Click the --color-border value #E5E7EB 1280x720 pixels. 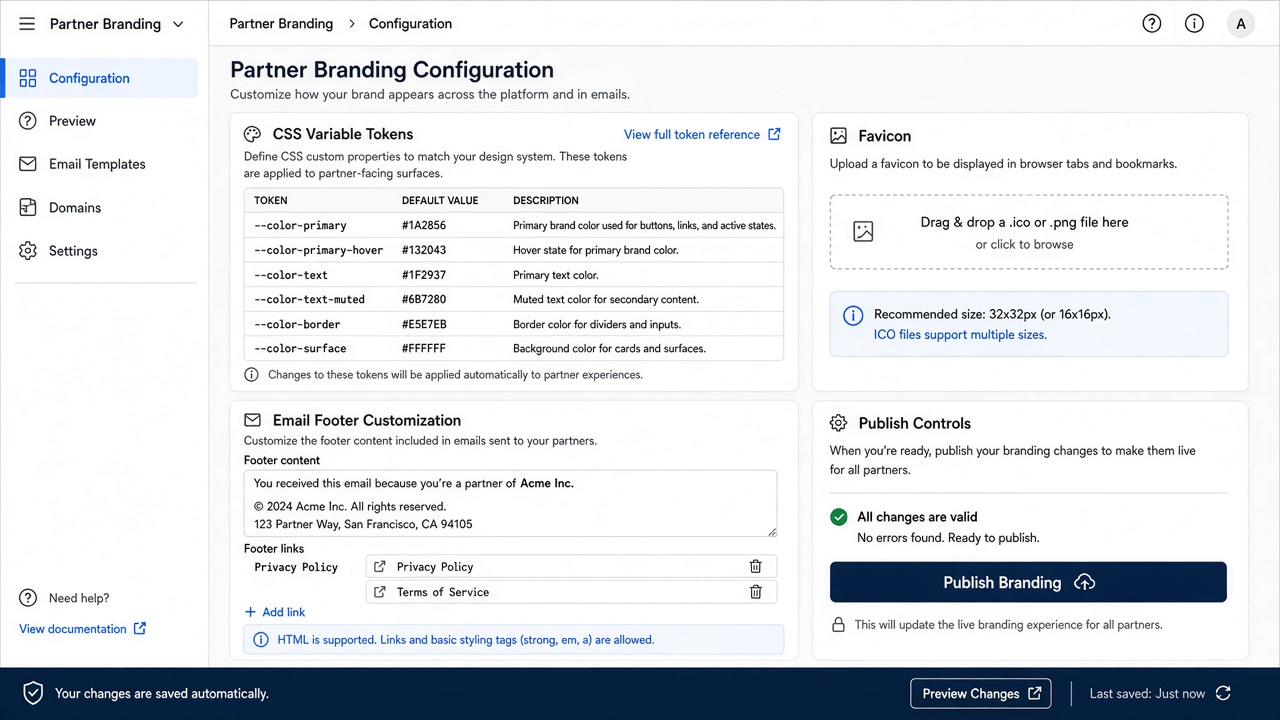[424, 324]
